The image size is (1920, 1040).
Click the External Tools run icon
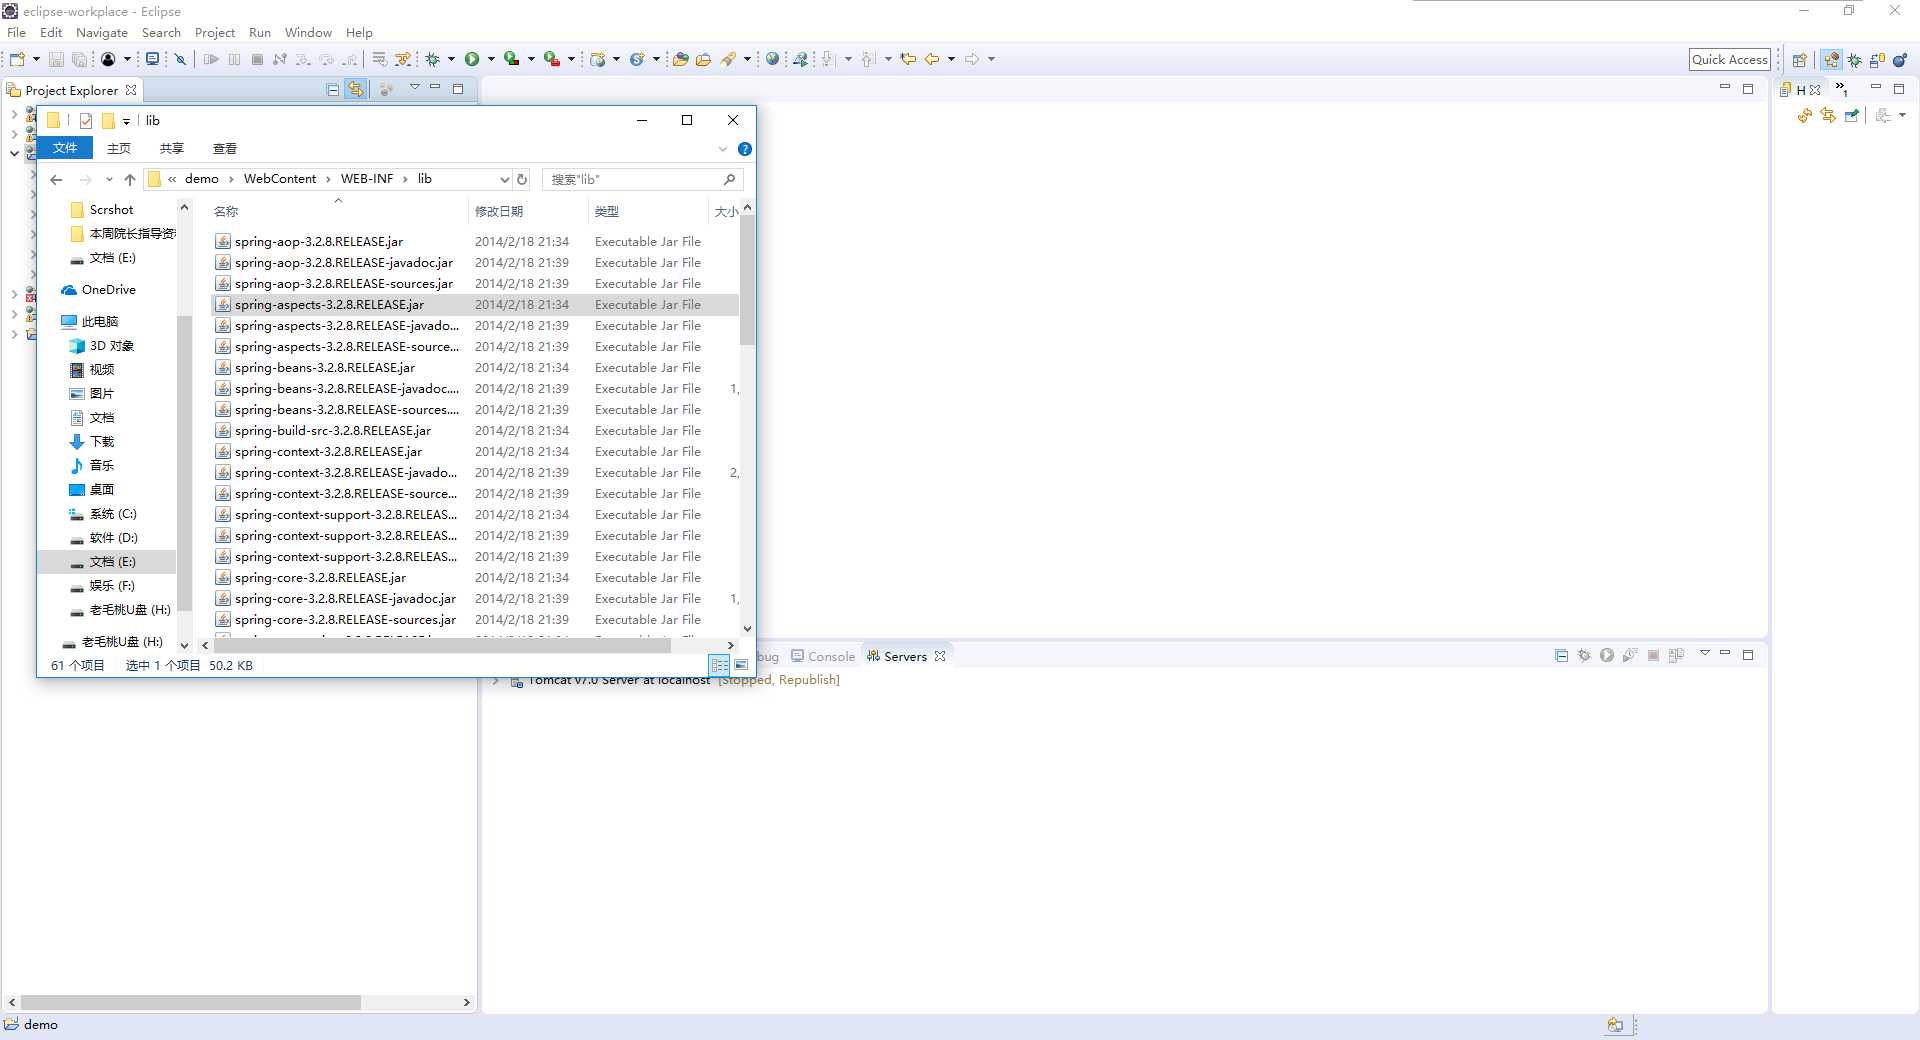pyautogui.click(x=551, y=59)
